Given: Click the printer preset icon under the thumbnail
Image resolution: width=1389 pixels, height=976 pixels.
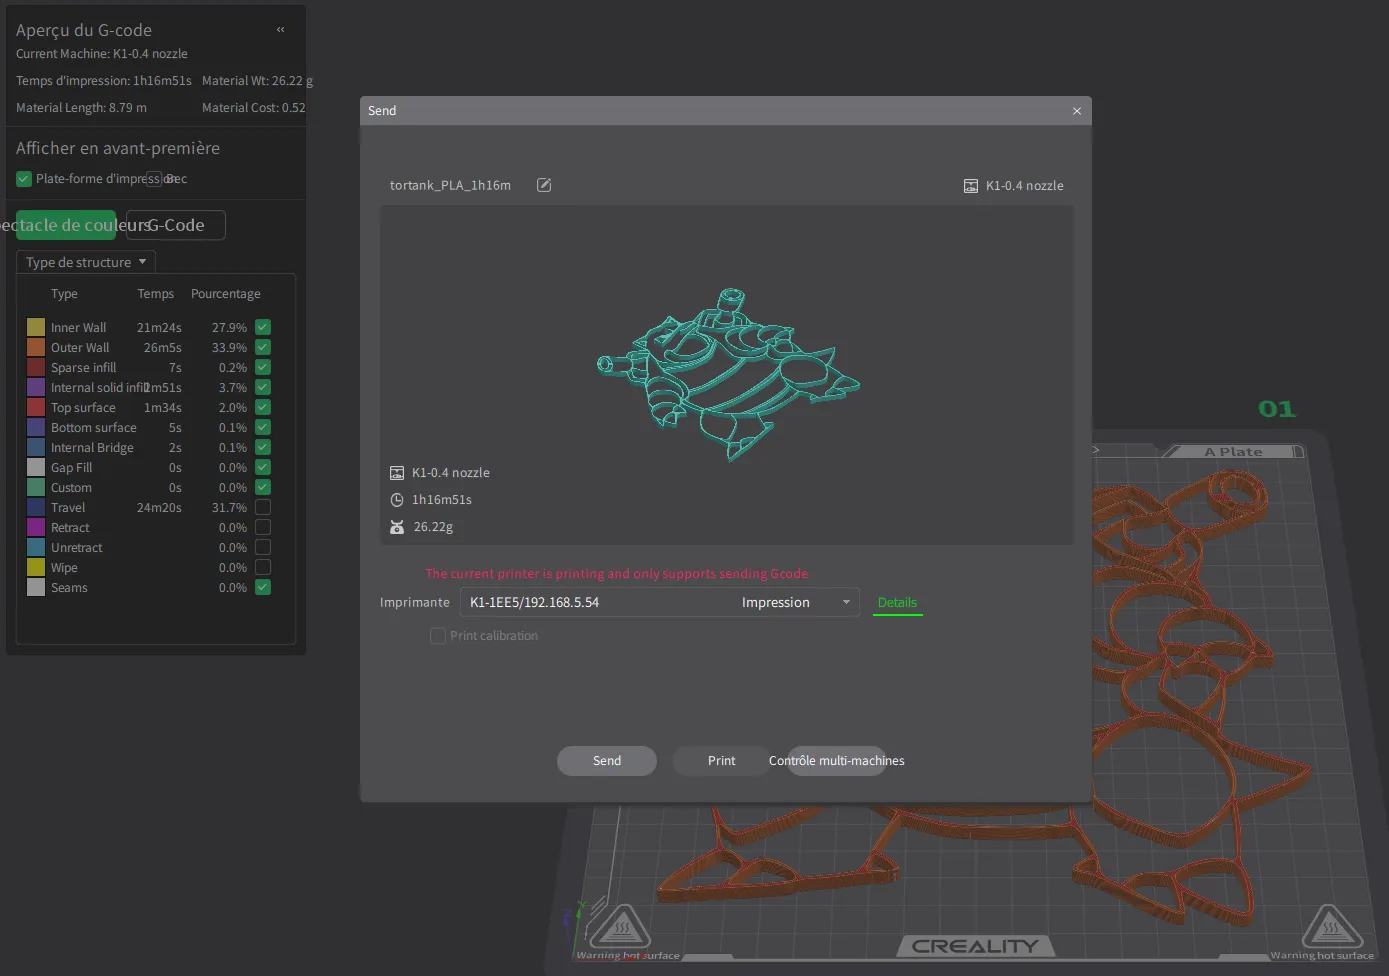Looking at the screenshot, I should (397, 473).
